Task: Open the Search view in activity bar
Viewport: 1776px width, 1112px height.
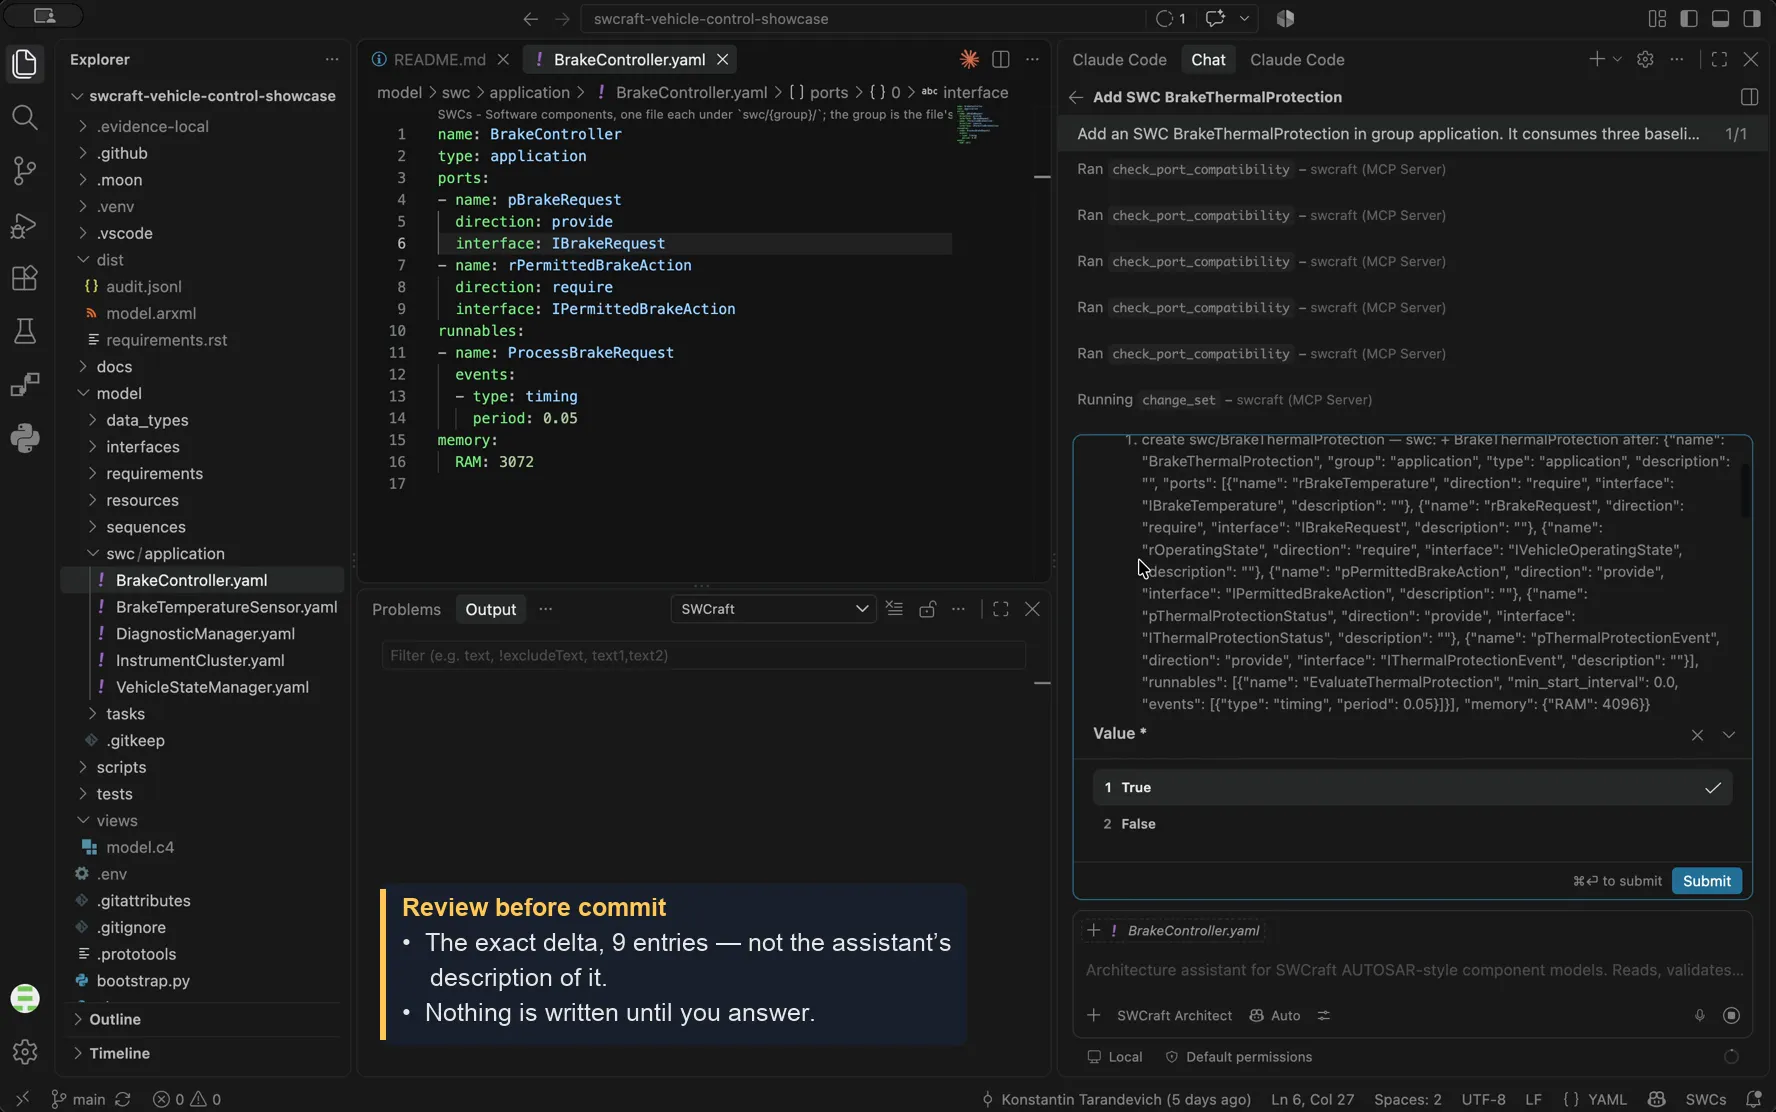Action: [25, 118]
